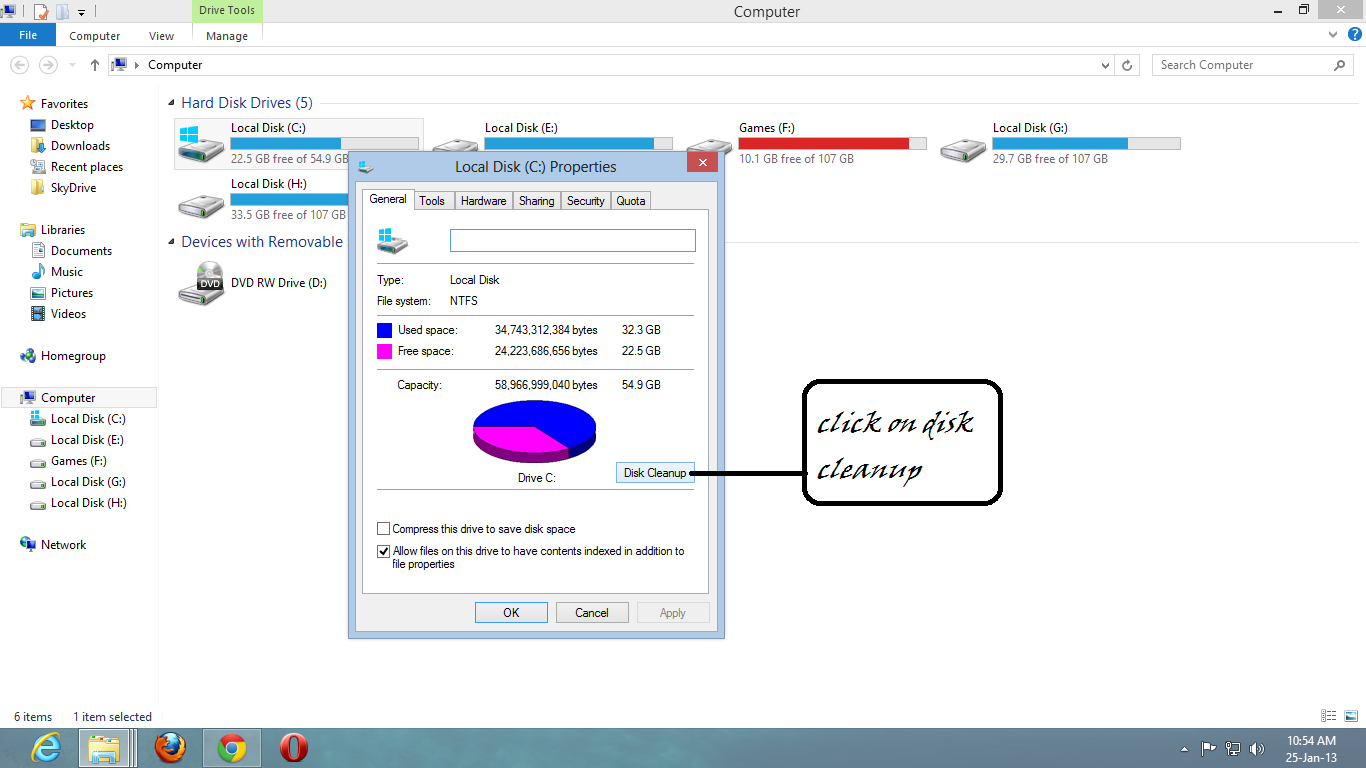Enable Compress this drive to save disk space
Image resolution: width=1366 pixels, height=768 pixels.
(x=383, y=528)
